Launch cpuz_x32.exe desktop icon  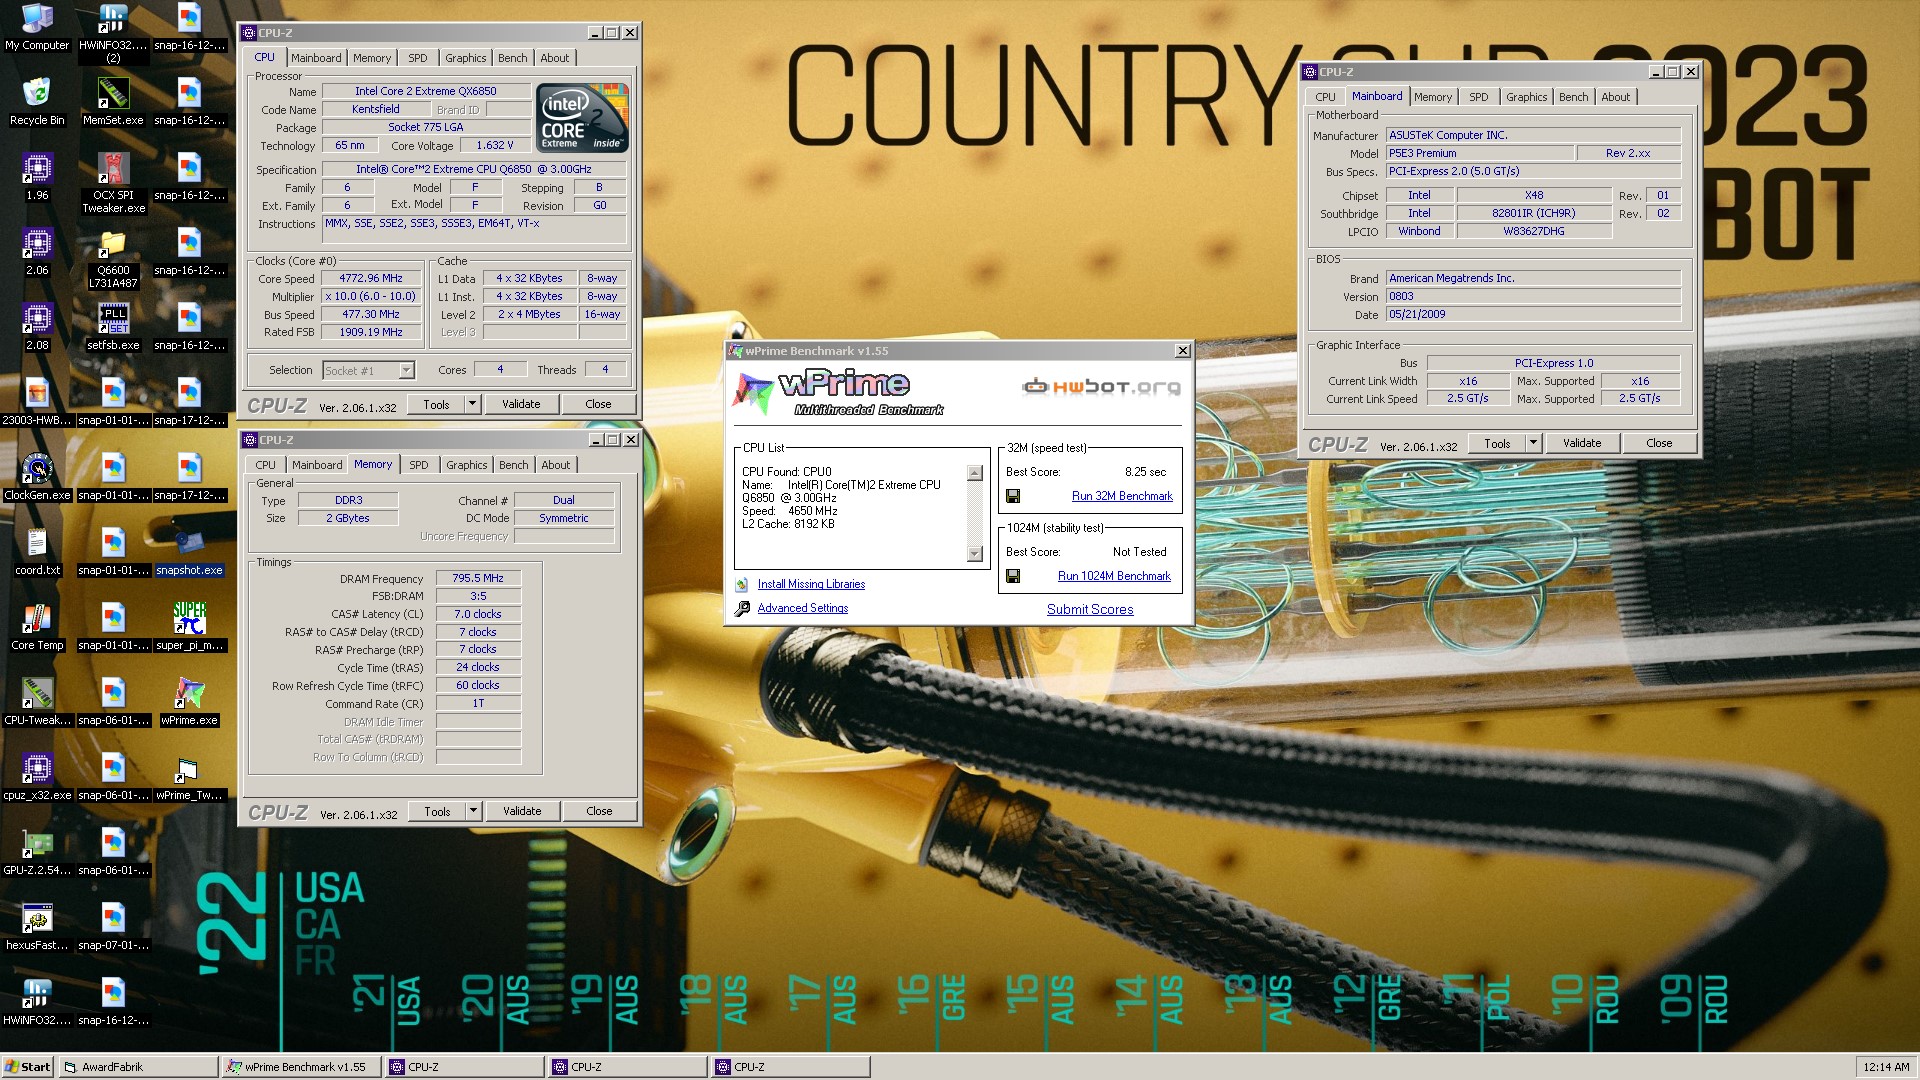(x=37, y=777)
